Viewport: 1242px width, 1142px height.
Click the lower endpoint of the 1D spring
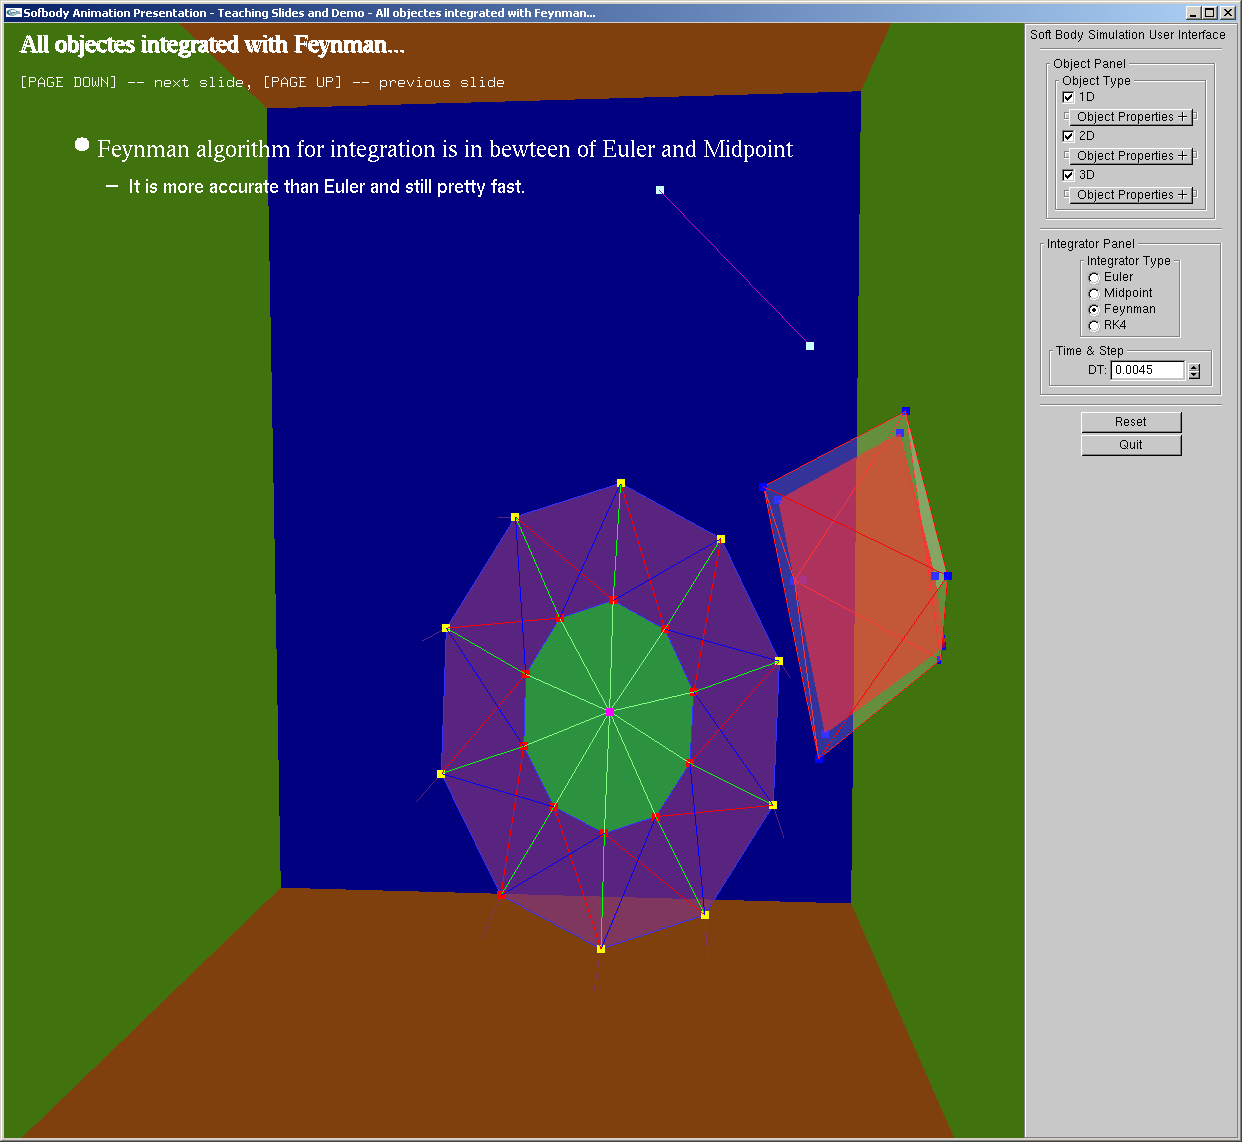(x=810, y=346)
